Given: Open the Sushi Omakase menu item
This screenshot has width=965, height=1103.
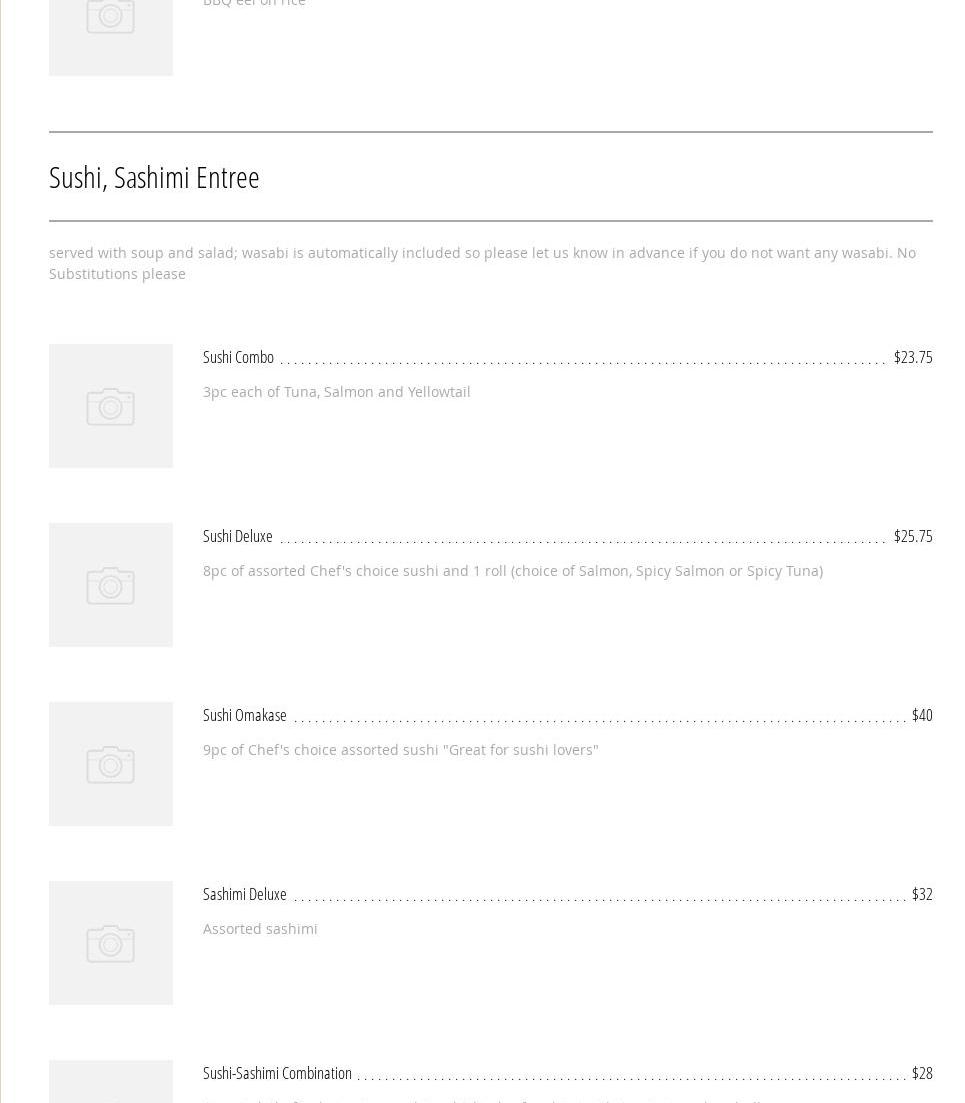Looking at the screenshot, I should click(245, 715).
